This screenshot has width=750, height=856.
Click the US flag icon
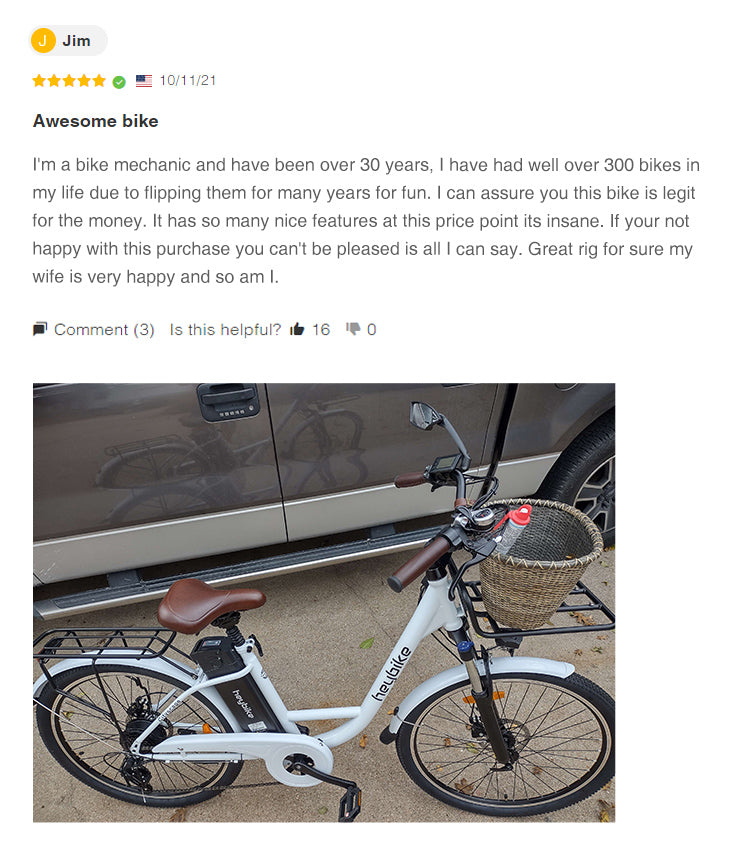(x=144, y=81)
